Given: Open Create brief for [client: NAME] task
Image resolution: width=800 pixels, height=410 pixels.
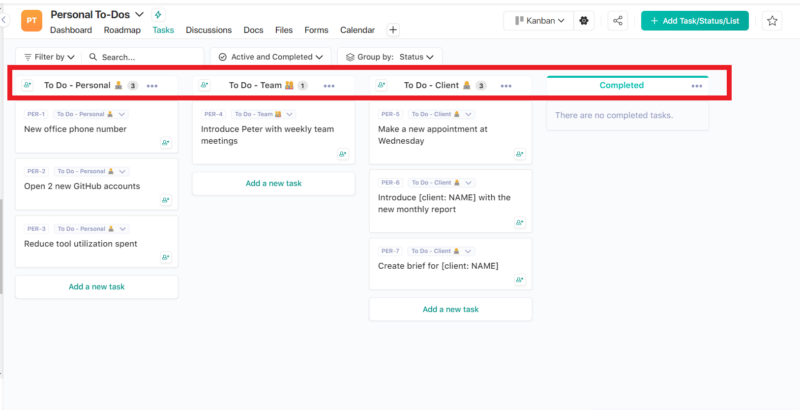Looking at the screenshot, I should coord(438,266).
